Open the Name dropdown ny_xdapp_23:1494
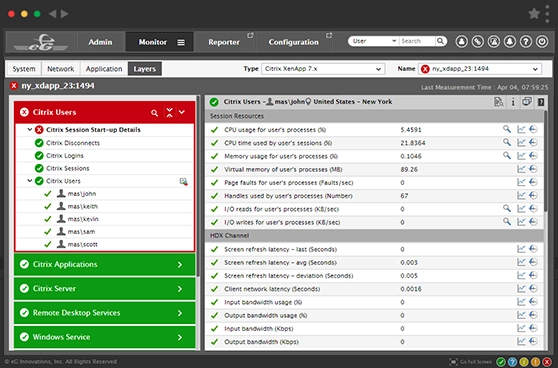Screen dimensions: 558x368 [480, 69]
